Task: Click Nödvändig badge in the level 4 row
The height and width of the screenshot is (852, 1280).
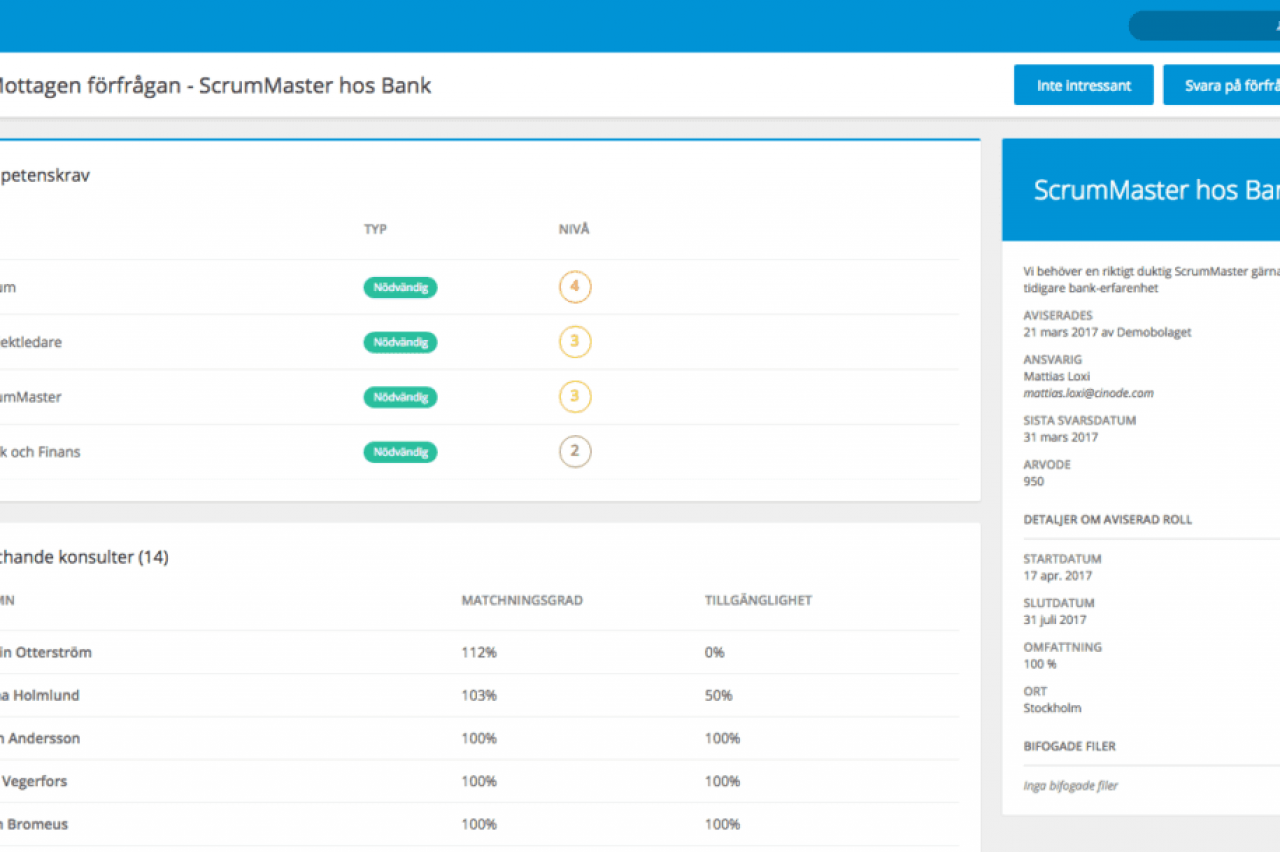Action: [400, 288]
